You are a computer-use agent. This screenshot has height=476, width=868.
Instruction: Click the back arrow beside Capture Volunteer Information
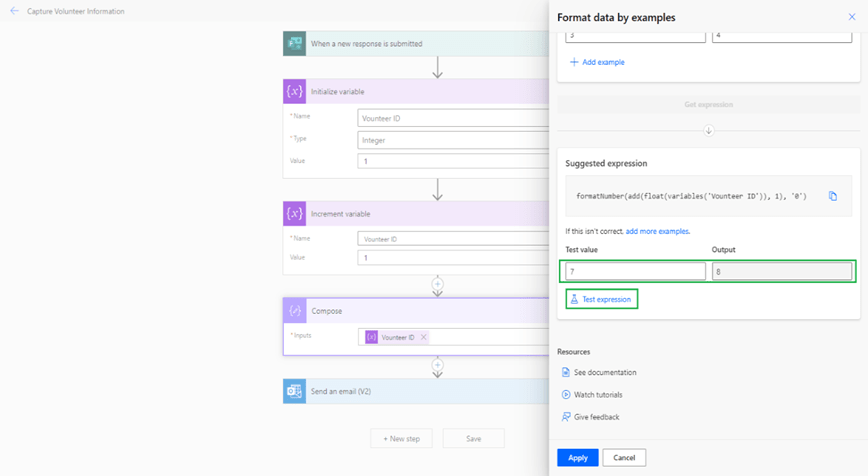[14, 11]
